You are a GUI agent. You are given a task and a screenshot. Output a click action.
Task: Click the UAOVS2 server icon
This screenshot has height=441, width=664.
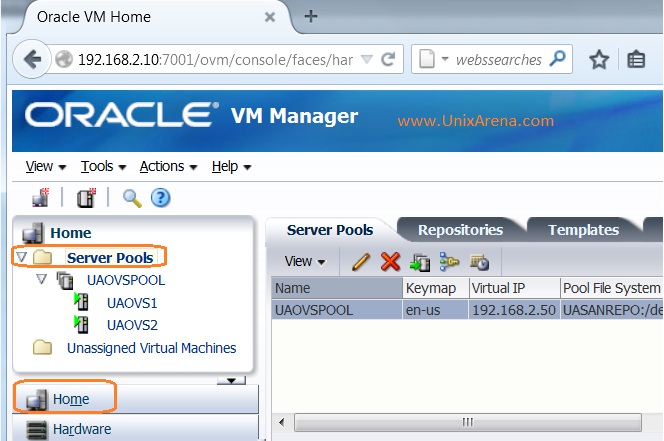(x=81, y=324)
